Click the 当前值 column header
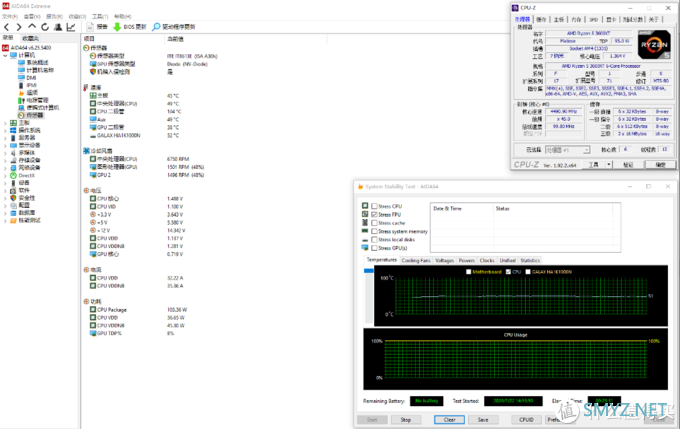This screenshot has height=429, width=680. [175, 39]
